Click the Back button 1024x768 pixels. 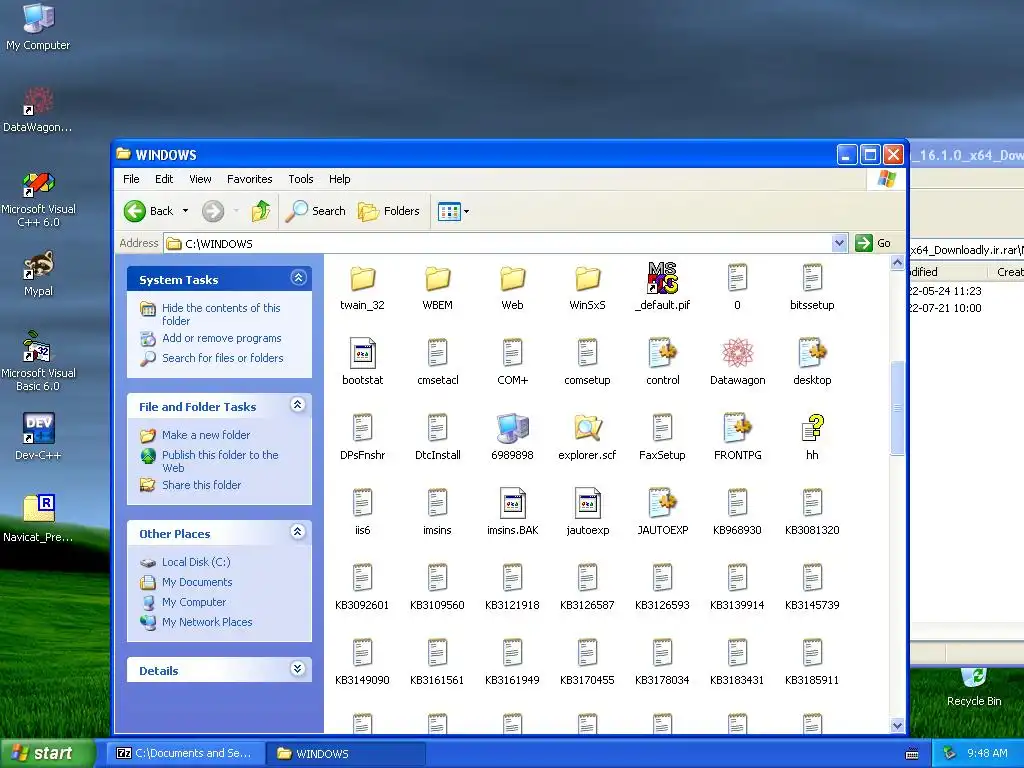(150, 211)
